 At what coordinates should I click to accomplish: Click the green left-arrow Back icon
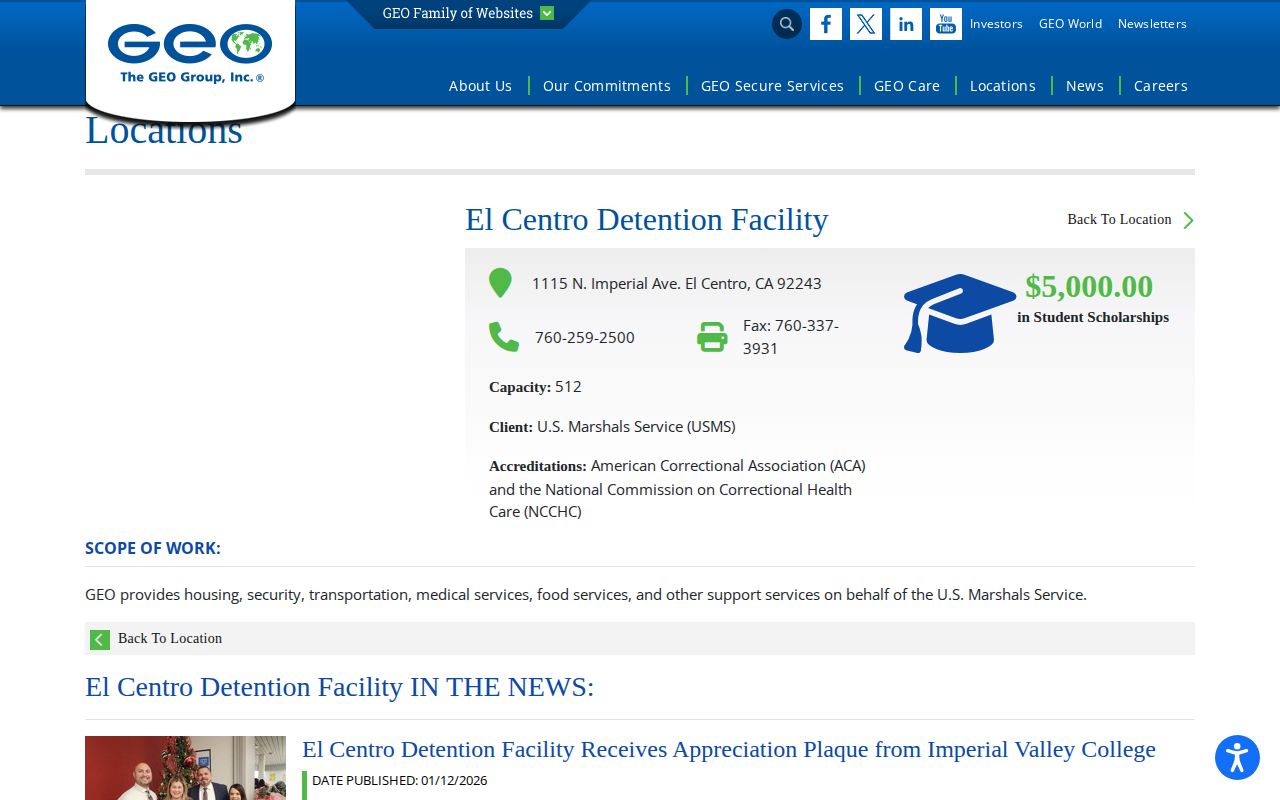pyautogui.click(x=100, y=639)
